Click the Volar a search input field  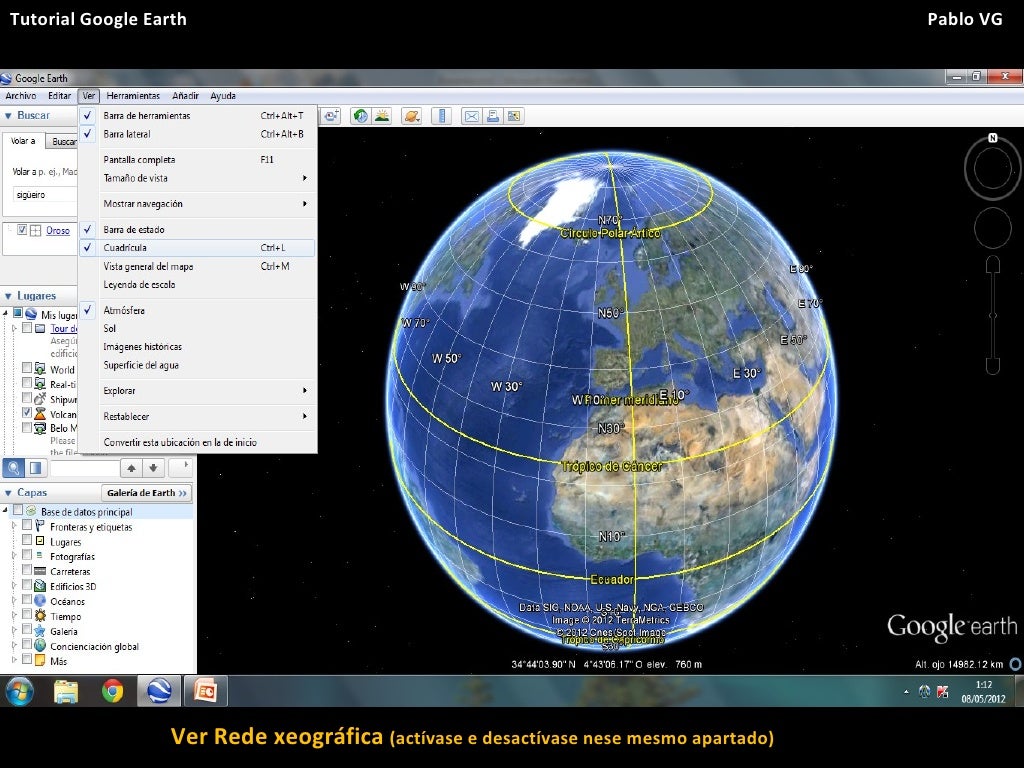click(44, 195)
